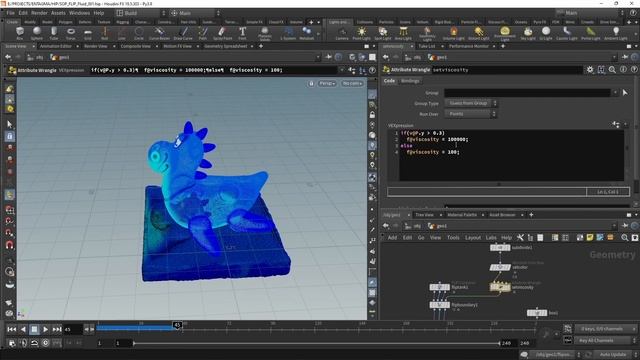Add a Caustic Light from the shelf
Image resolution: width=640 pixels, height=360 pixels.
coord(567,33)
